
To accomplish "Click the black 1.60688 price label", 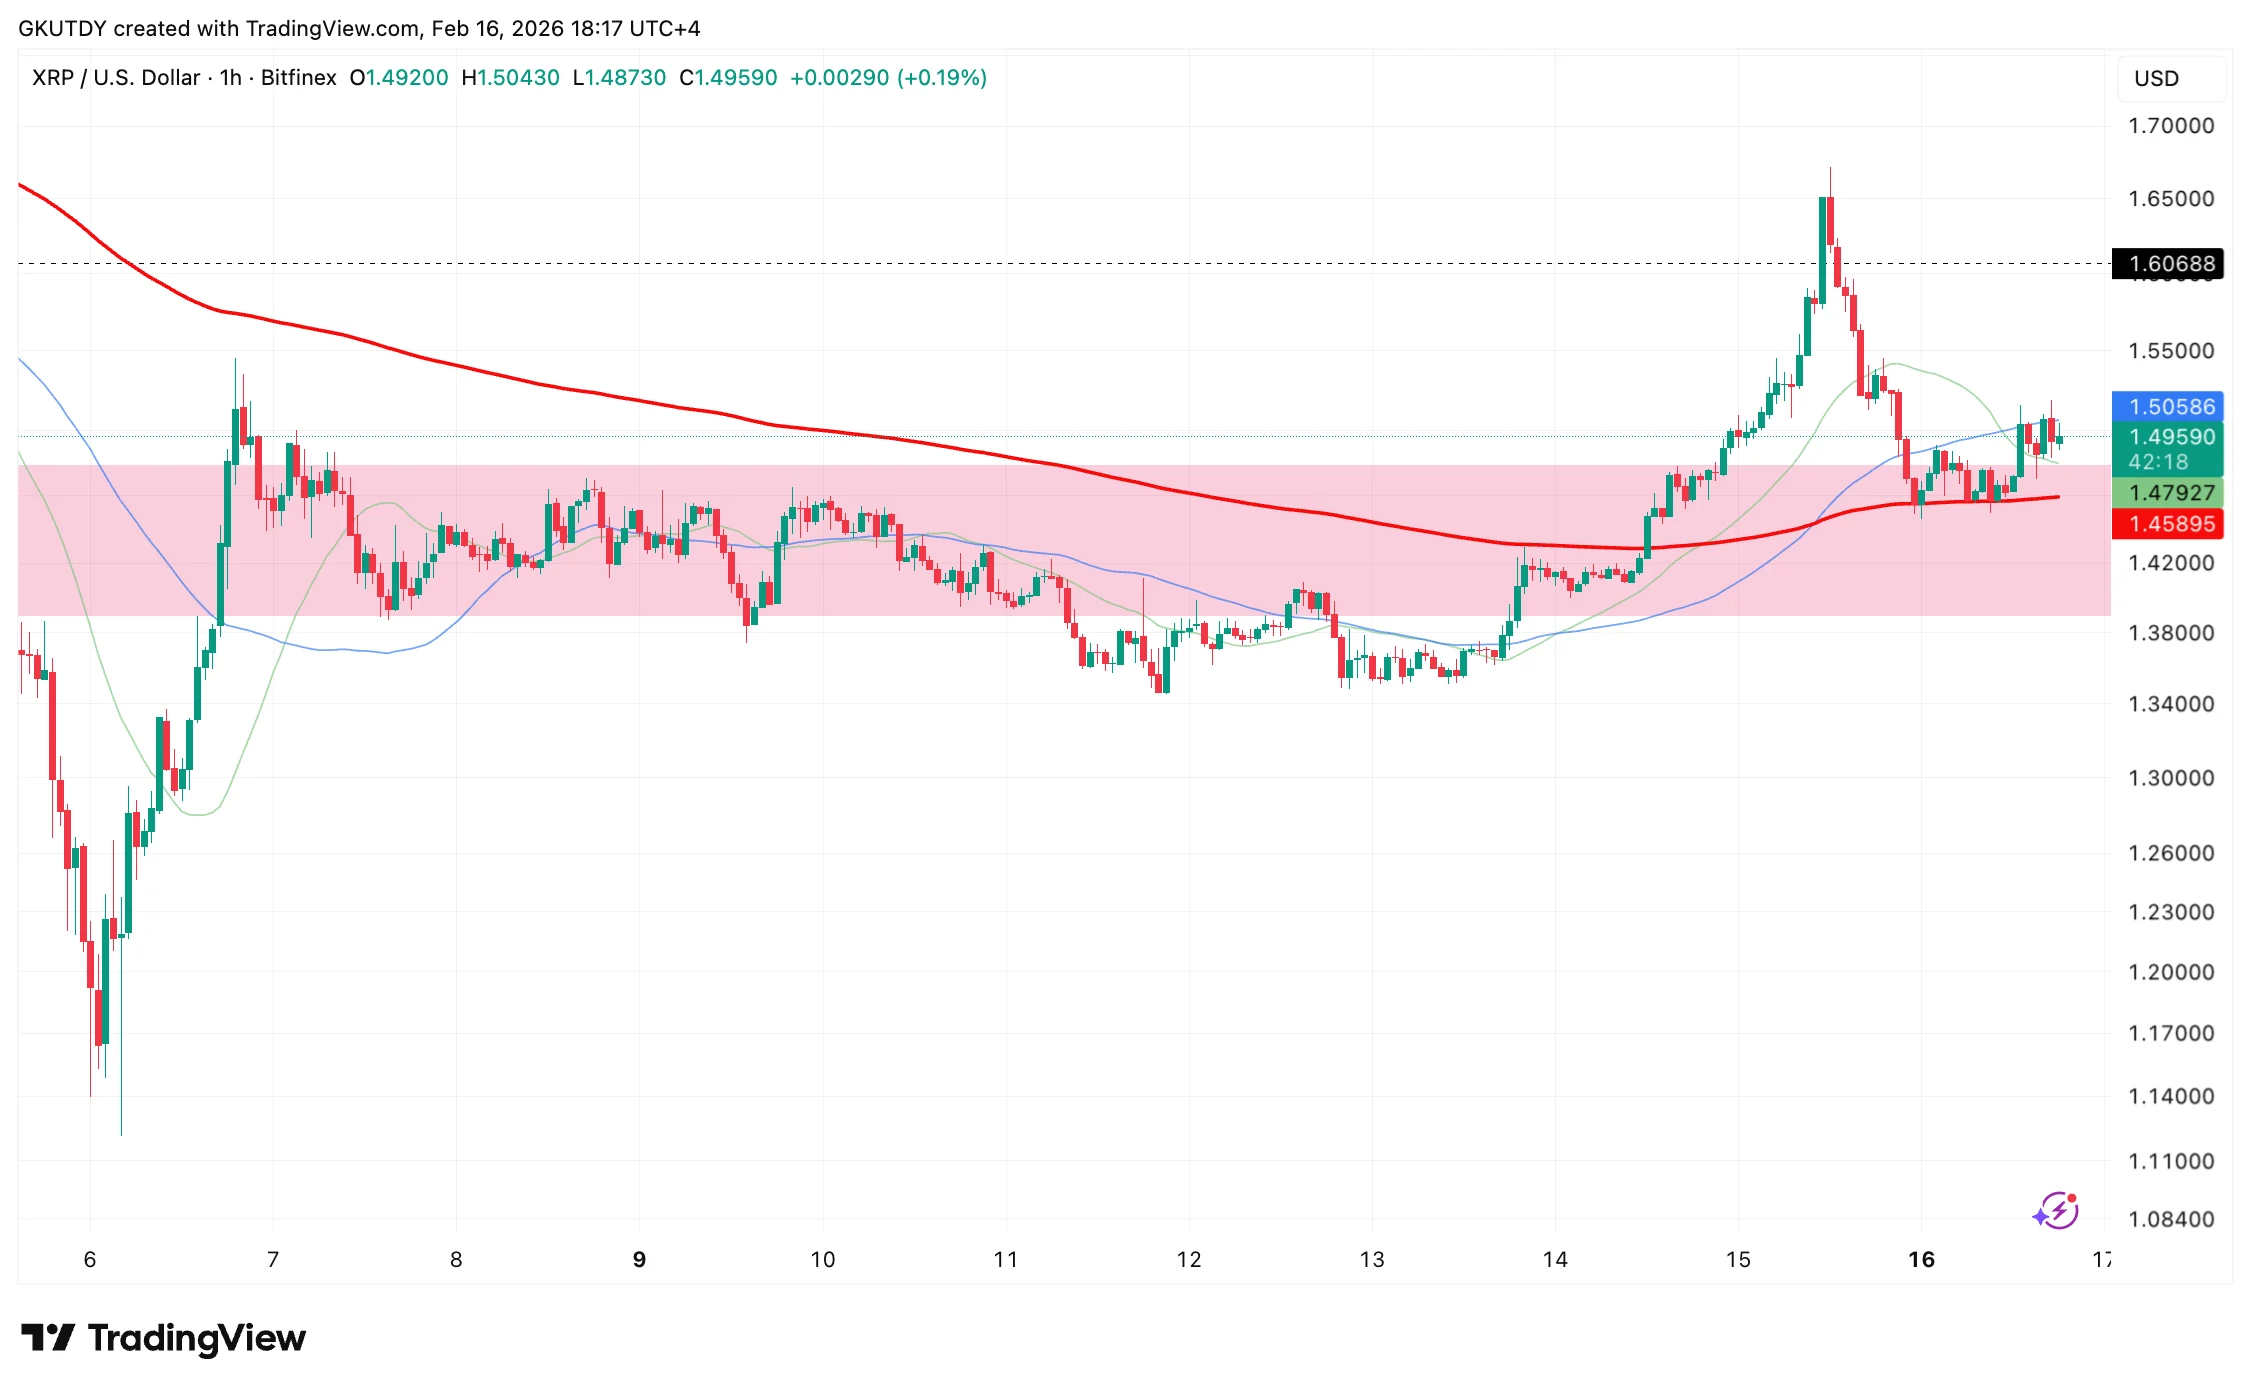I will click(x=2167, y=264).
